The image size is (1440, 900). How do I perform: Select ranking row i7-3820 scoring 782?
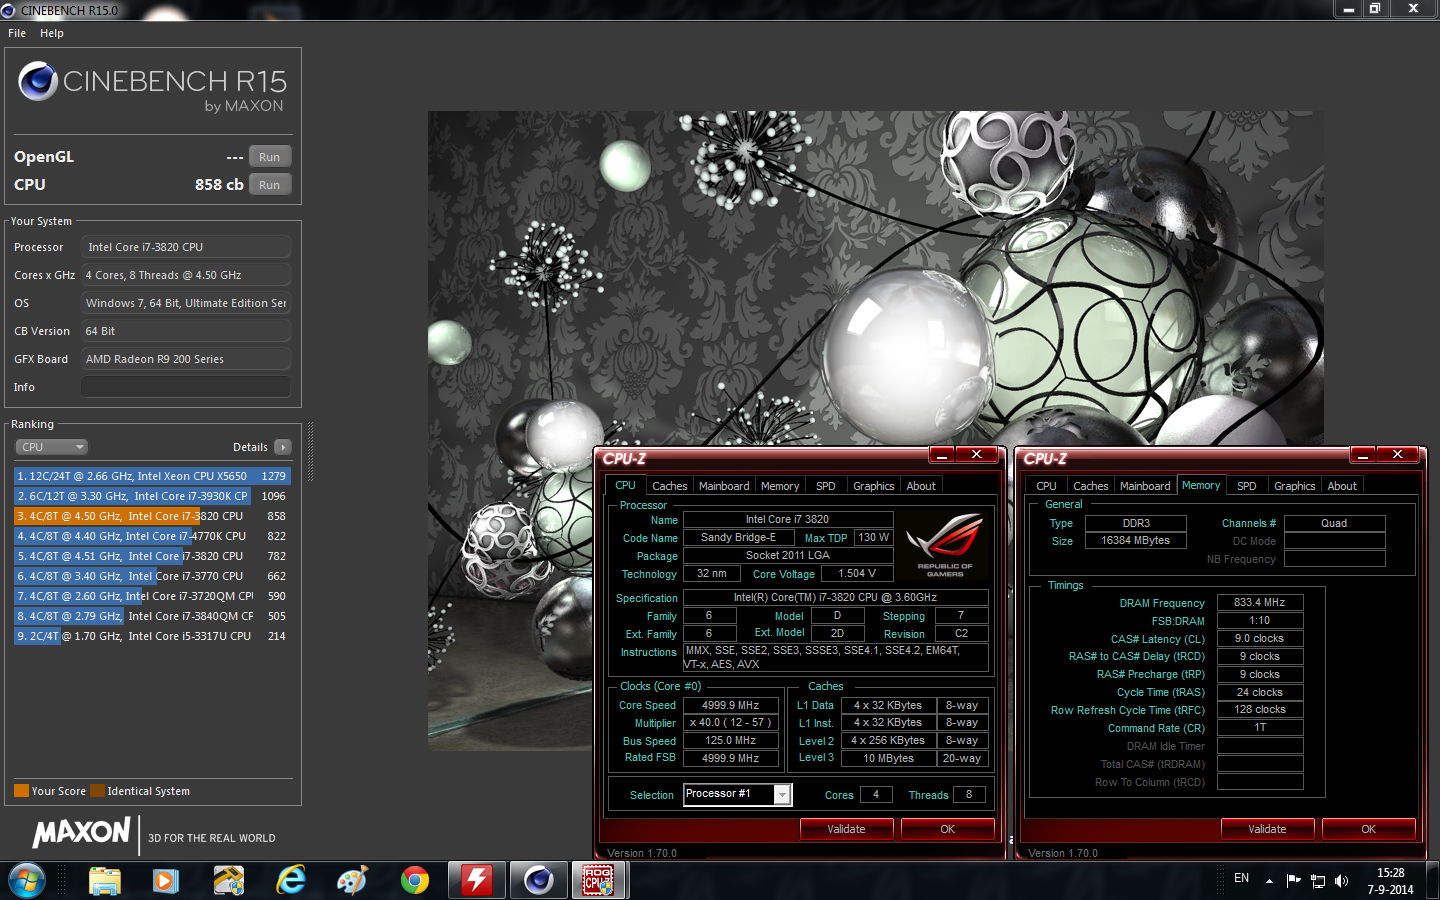point(152,556)
